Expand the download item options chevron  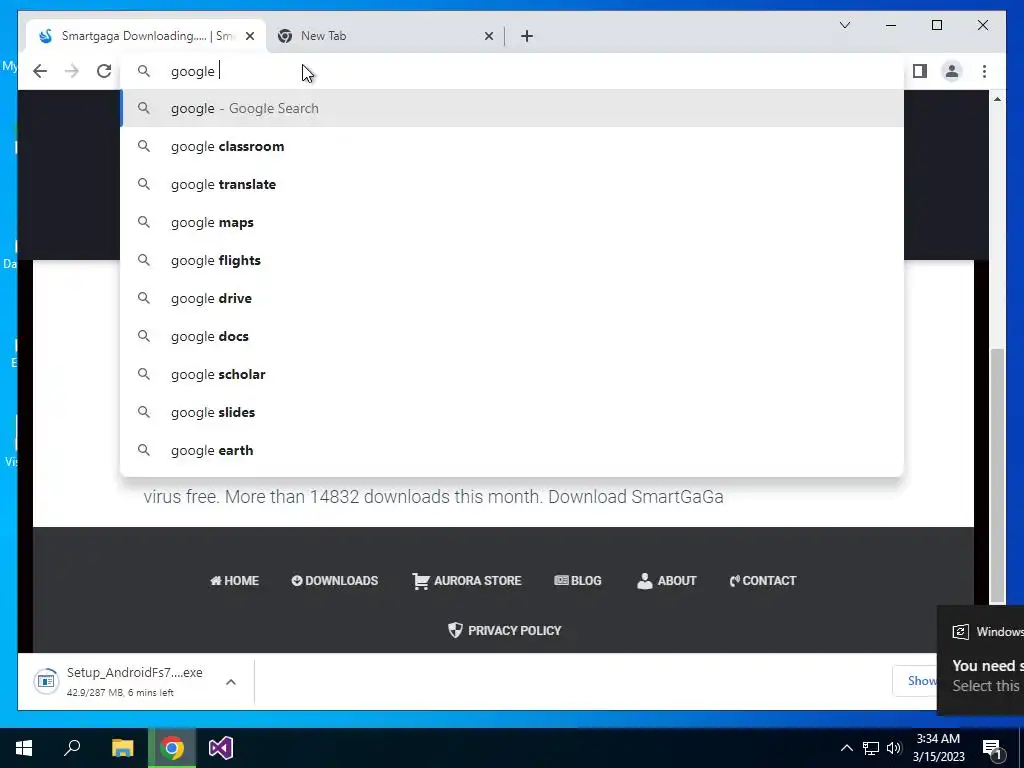pos(231,682)
